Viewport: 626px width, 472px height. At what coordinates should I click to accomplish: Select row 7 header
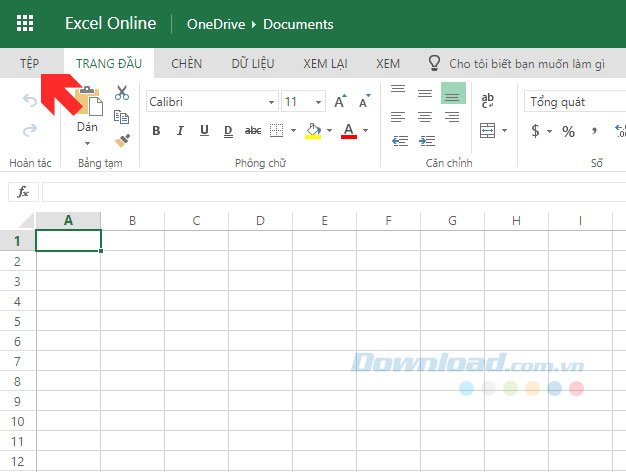18,361
